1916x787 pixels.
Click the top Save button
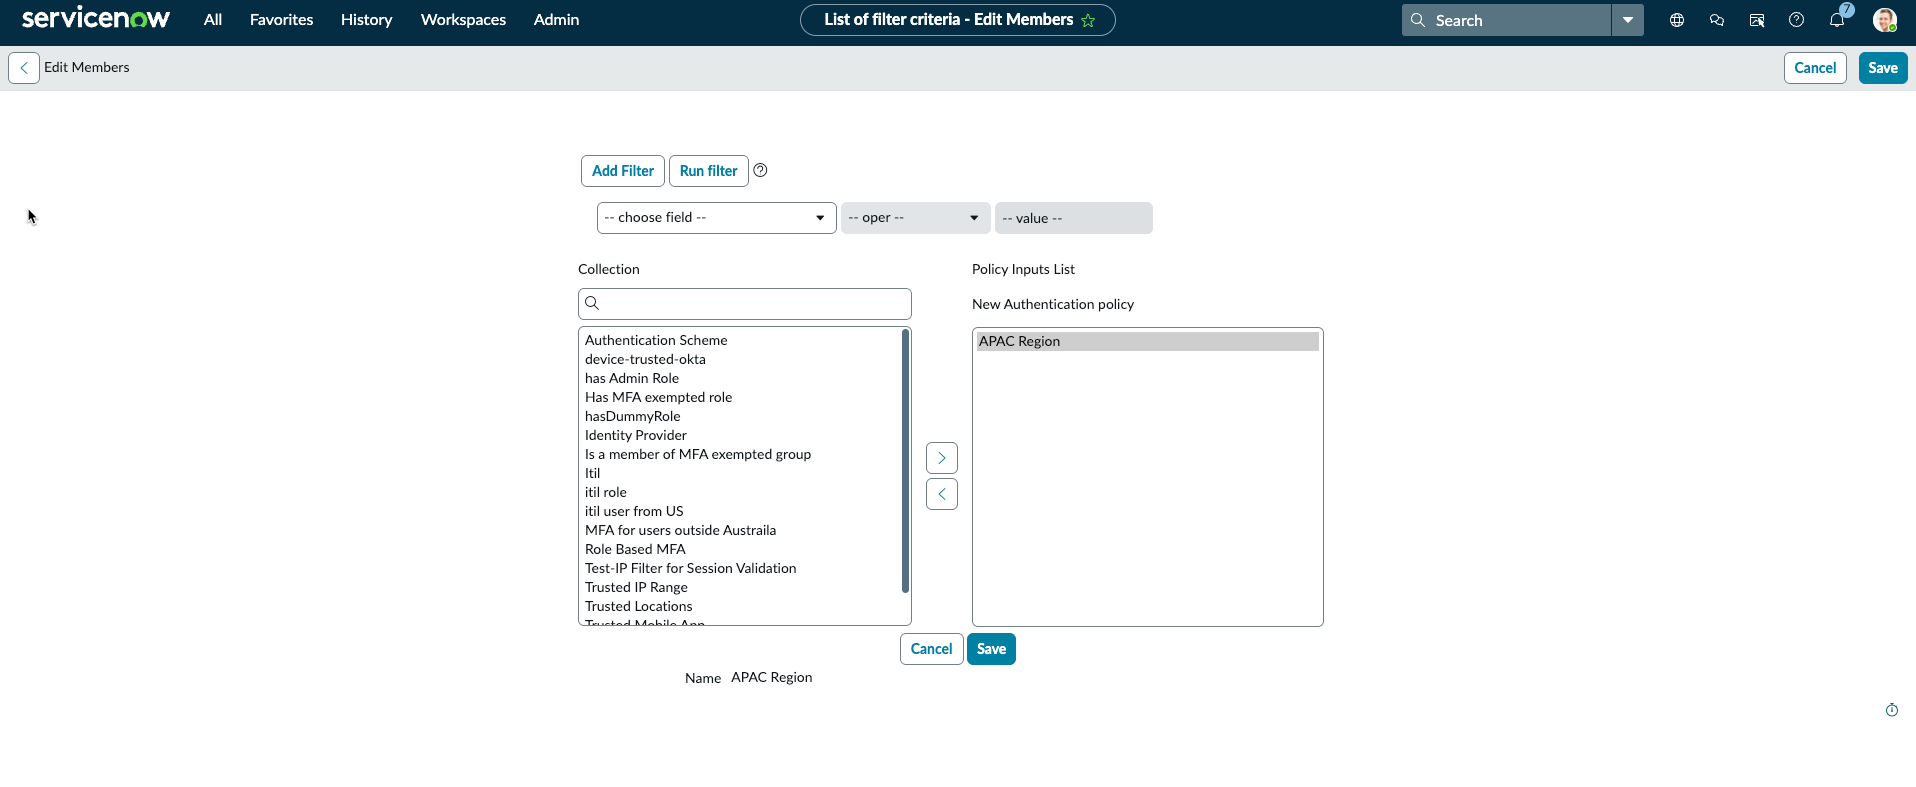(x=1883, y=68)
